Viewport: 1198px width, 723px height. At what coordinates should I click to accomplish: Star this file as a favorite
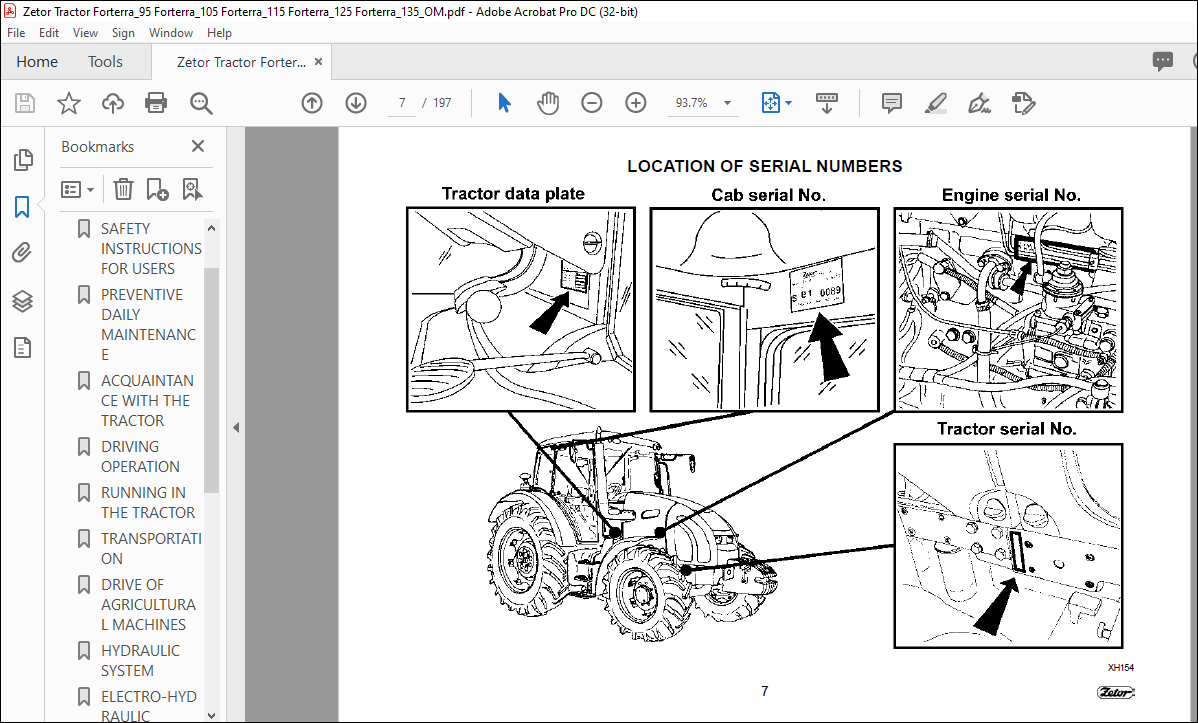[x=69, y=103]
